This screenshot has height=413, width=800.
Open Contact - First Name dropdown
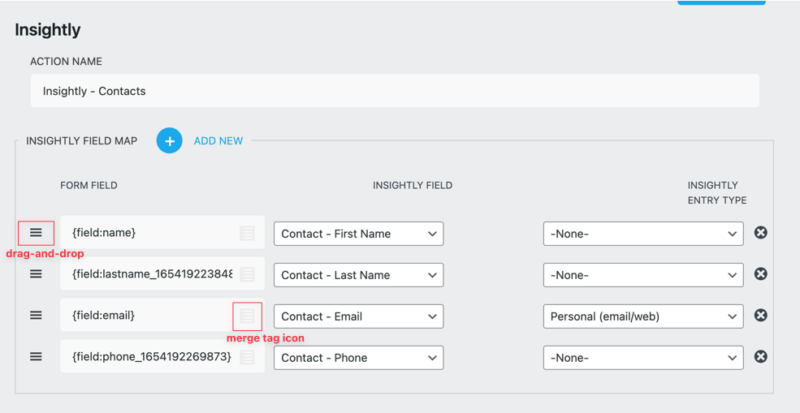point(359,233)
